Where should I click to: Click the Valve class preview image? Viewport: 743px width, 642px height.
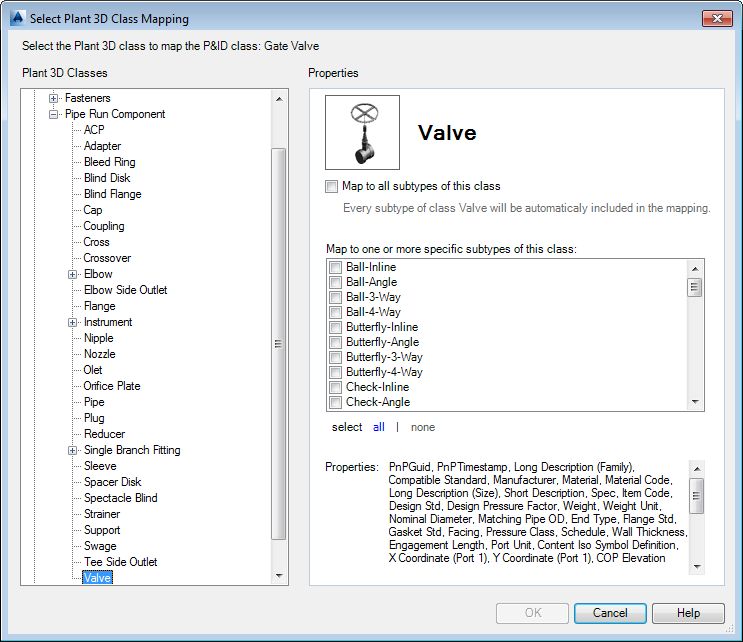pyautogui.click(x=362, y=132)
